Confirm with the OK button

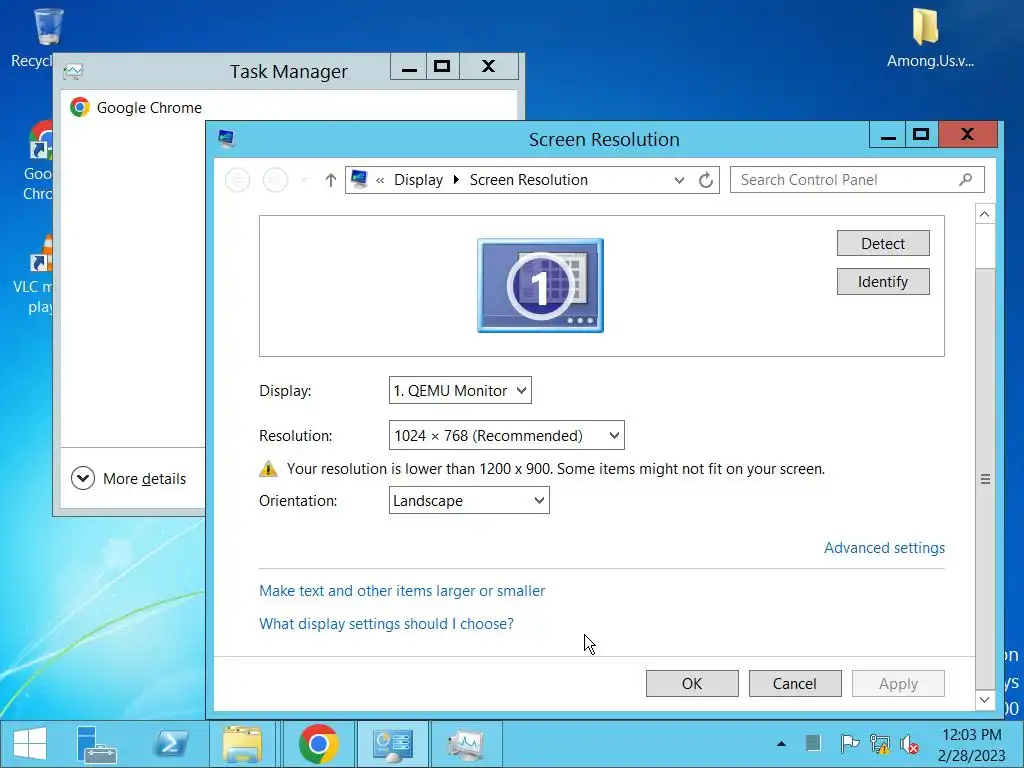(692, 684)
